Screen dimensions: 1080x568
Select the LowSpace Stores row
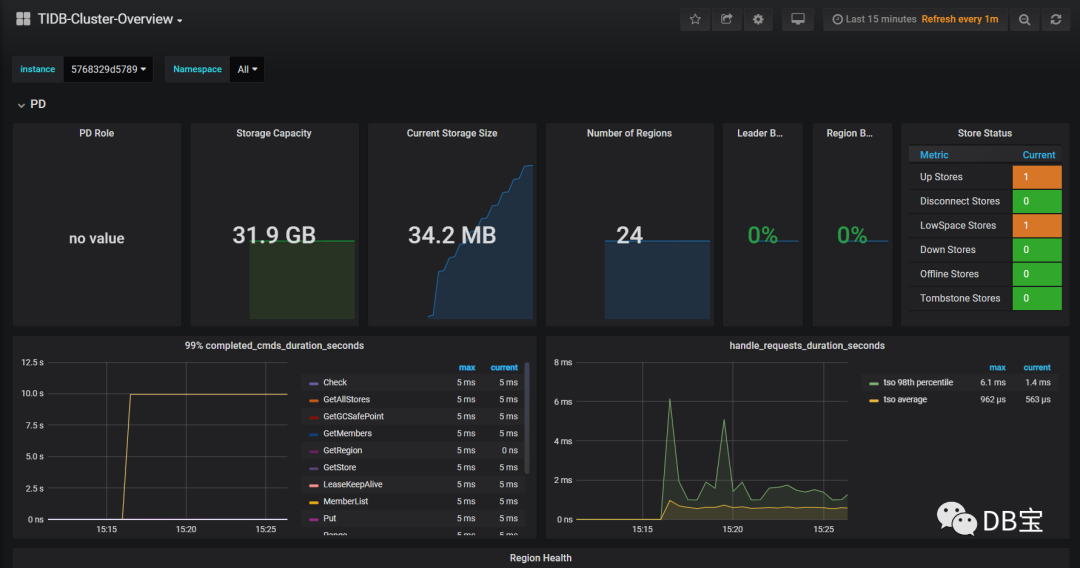(x=985, y=225)
